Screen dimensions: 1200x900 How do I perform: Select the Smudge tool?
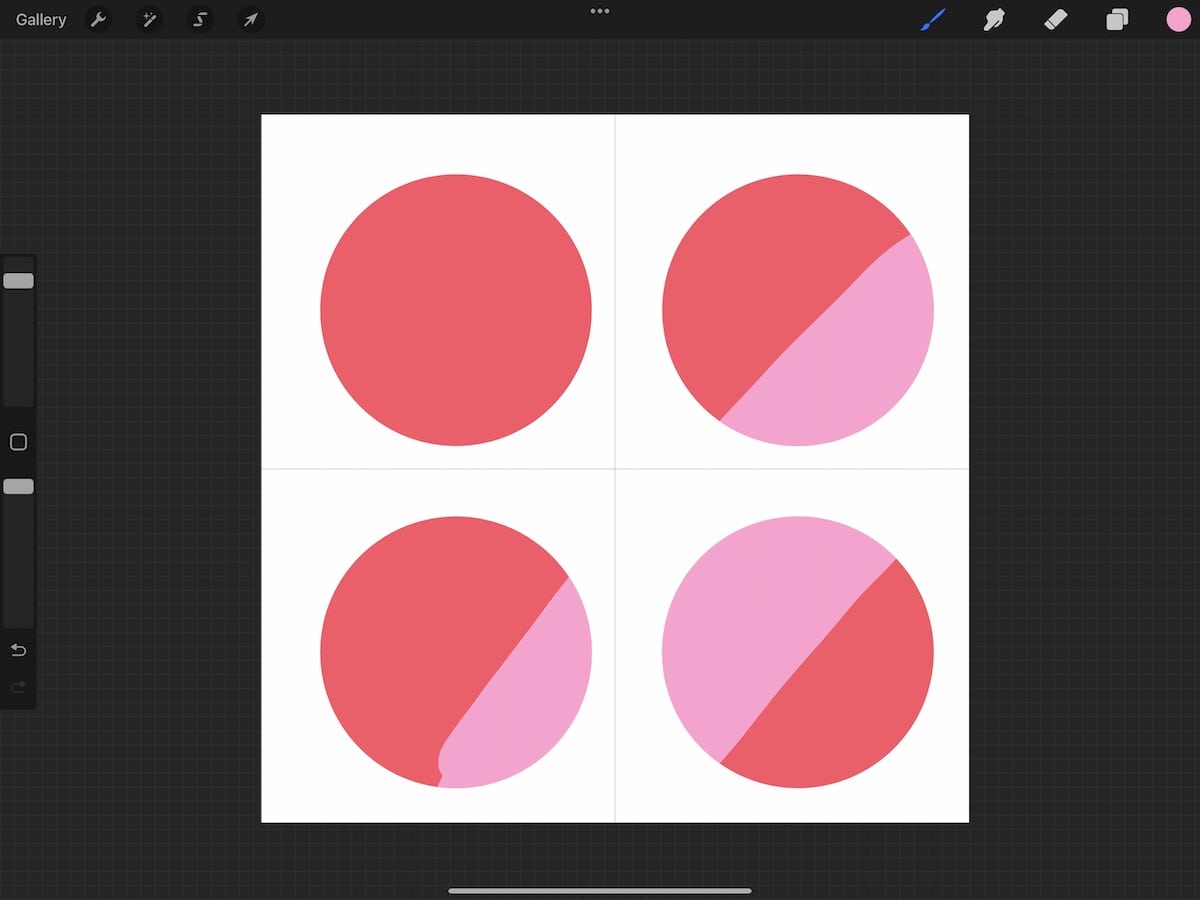[994, 19]
